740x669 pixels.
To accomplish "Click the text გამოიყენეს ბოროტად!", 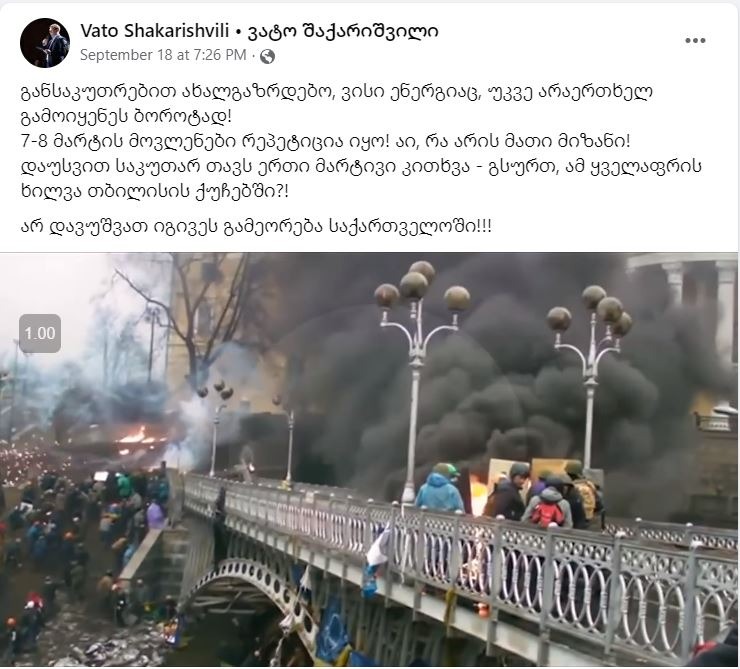I will (126, 116).
